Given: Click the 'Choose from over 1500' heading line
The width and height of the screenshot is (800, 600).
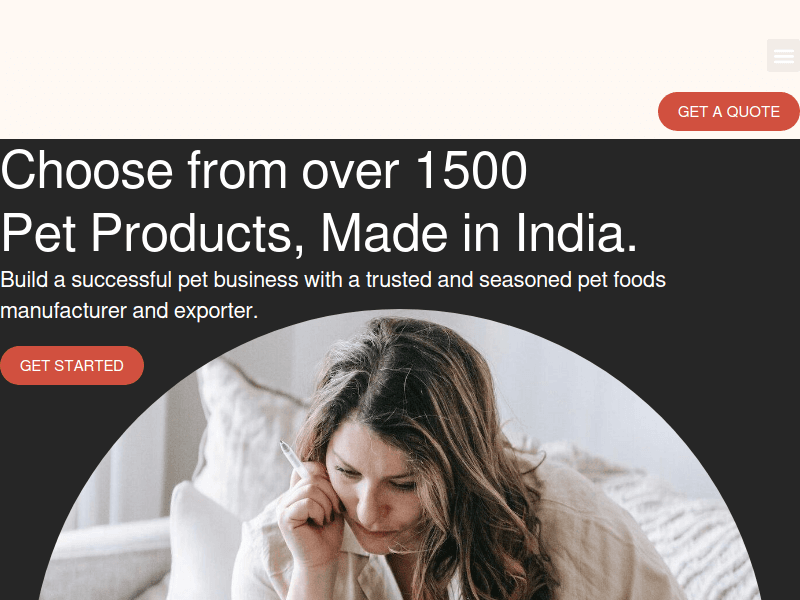Looking at the screenshot, I should pyautogui.click(x=264, y=170).
